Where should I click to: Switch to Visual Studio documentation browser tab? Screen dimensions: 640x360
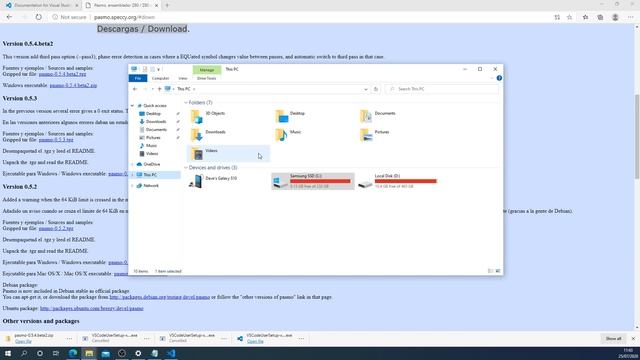click(x=42, y=6)
